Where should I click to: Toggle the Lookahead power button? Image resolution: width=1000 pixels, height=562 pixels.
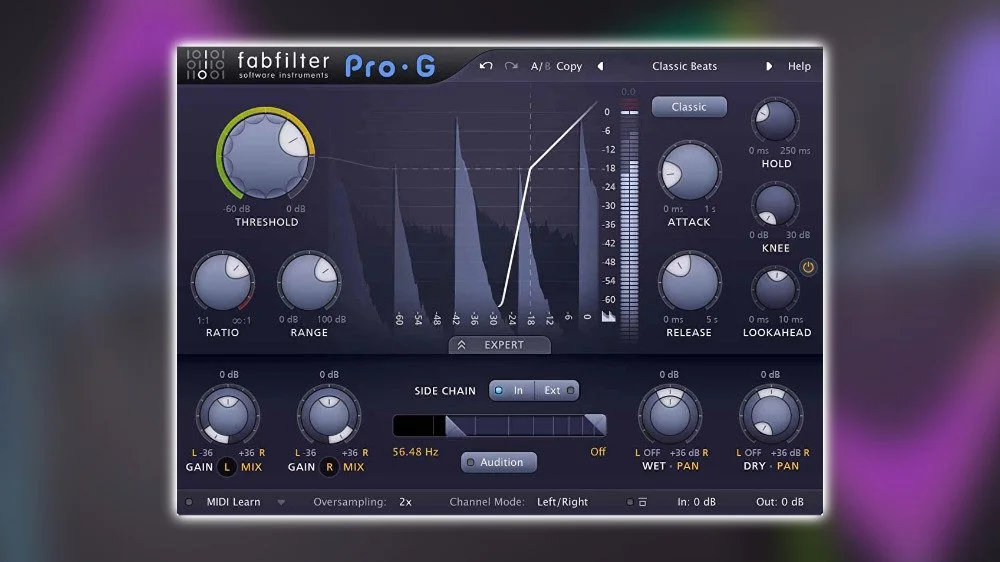tap(808, 267)
